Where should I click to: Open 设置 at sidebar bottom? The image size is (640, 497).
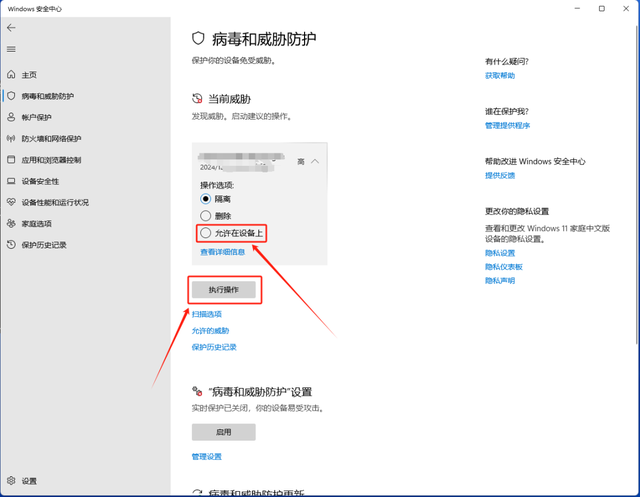[29, 481]
